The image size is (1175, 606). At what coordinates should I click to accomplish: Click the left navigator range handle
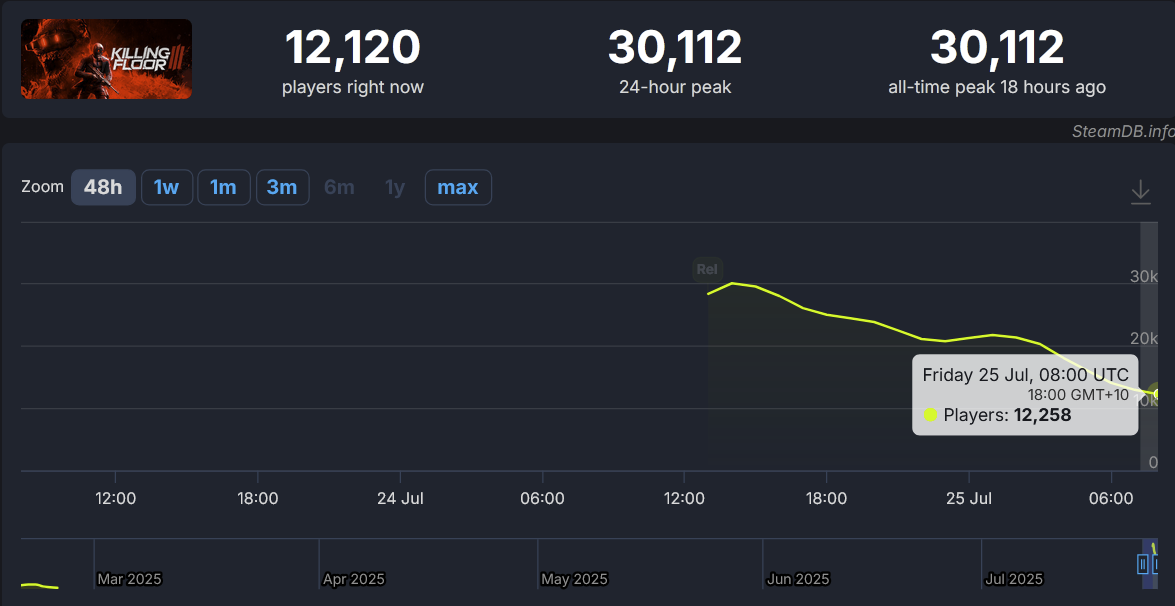pyautogui.click(x=1143, y=563)
